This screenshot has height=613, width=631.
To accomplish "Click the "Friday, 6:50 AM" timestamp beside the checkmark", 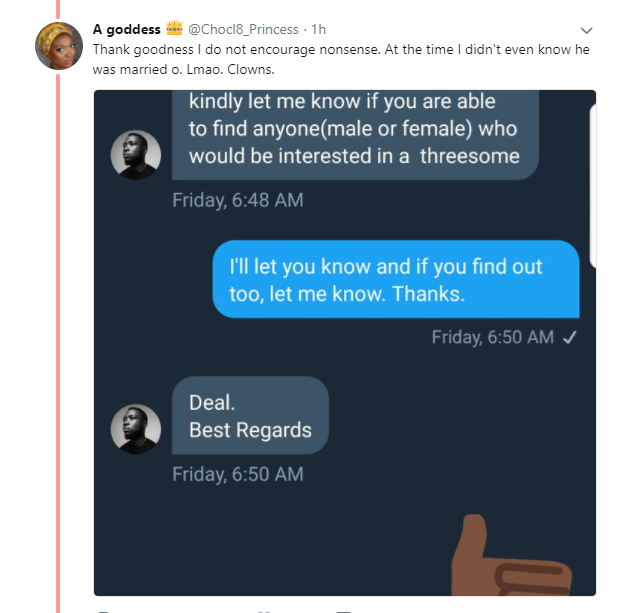I will pyautogui.click(x=492, y=337).
